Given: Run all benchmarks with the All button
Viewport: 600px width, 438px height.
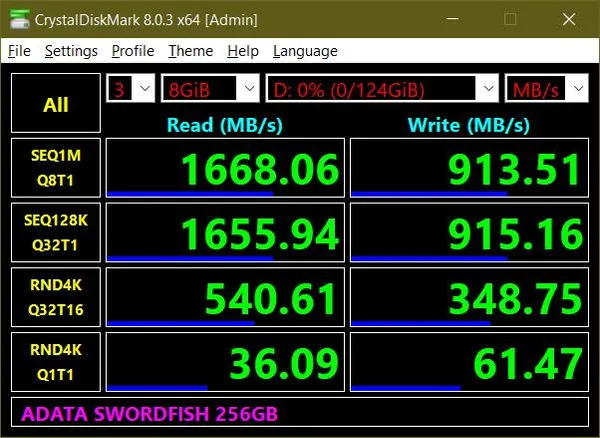Looking at the screenshot, I should (x=56, y=103).
